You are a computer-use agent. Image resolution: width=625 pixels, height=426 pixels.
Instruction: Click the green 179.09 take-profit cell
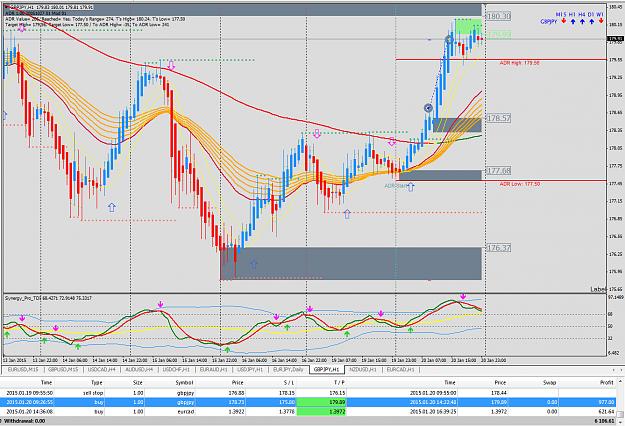pyautogui.click(x=321, y=402)
